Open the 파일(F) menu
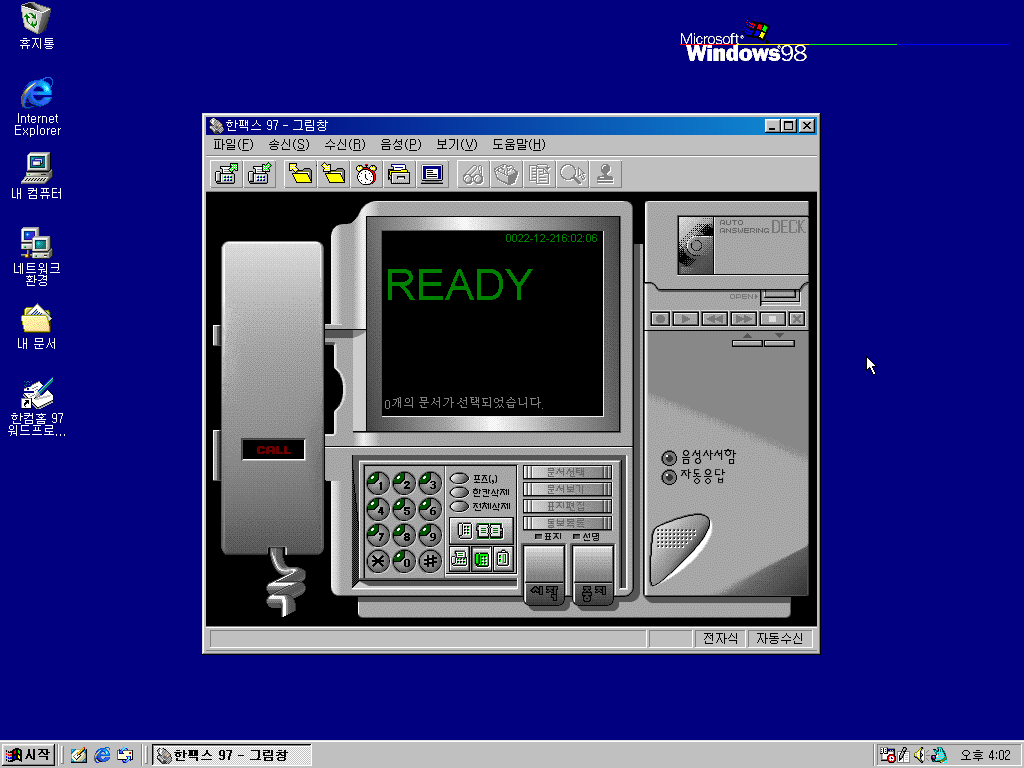Image resolution: width=1024 pixels, height=768 pixels. [x=233, y=144]
